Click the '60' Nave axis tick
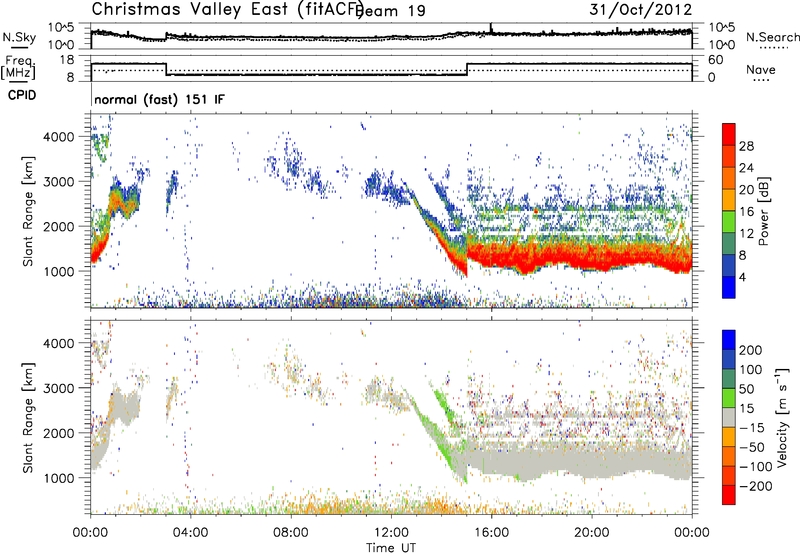The height and width of the screenshot is (554, 800). [716, 60]
